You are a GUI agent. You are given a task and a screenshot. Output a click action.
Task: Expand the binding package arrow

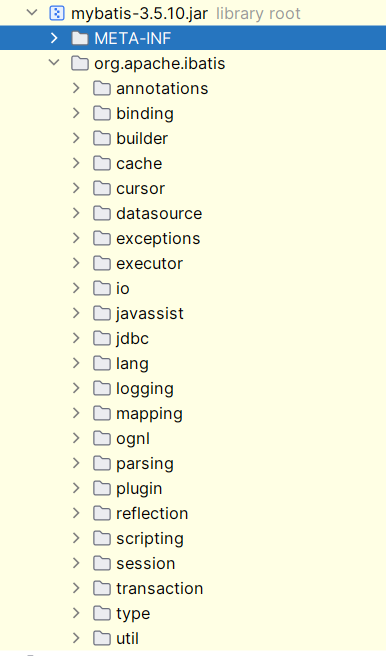(76, 113)
